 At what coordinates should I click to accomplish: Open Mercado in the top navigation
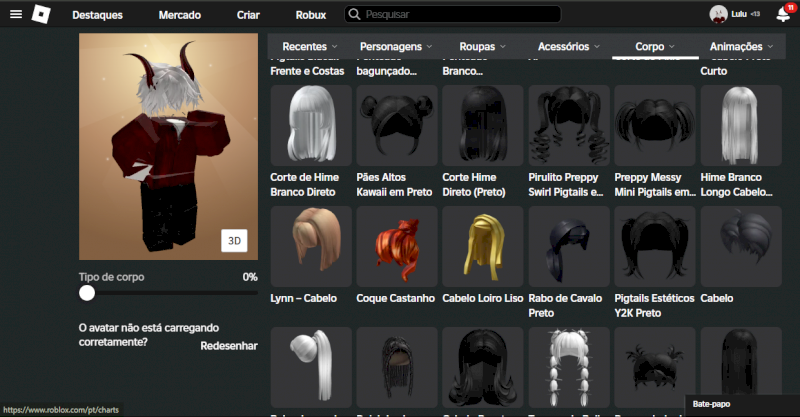(x=180, y=15)
